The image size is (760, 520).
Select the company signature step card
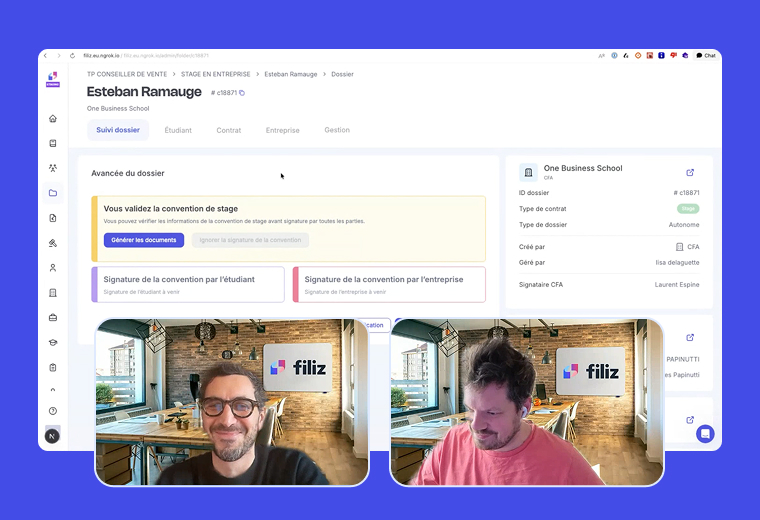click(x=389, y=284)
